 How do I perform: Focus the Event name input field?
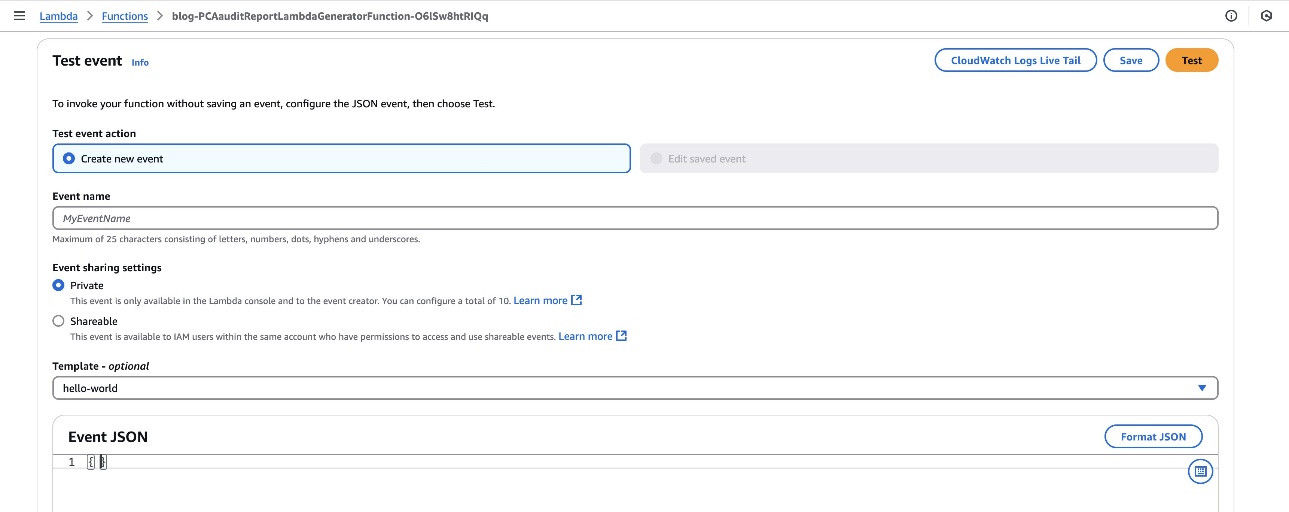click(x=635, y=218)
